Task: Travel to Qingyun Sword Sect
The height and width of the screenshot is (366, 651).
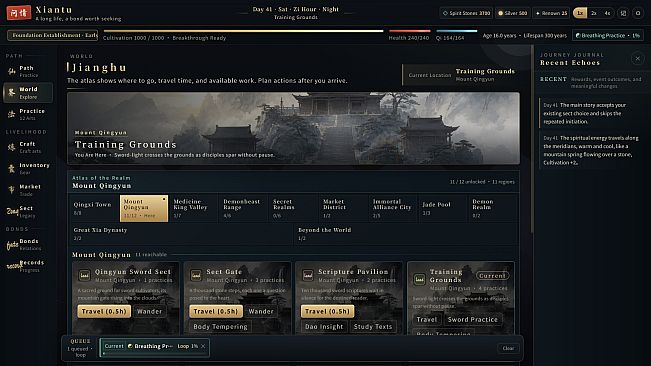Action: (104, 311)
